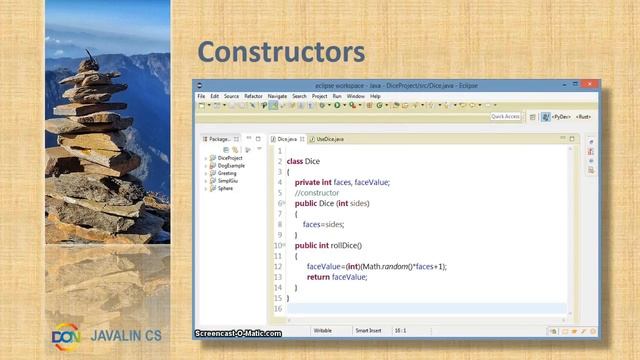
Task: Open the Debug dropdown arrow
Action: pos(329,106)
